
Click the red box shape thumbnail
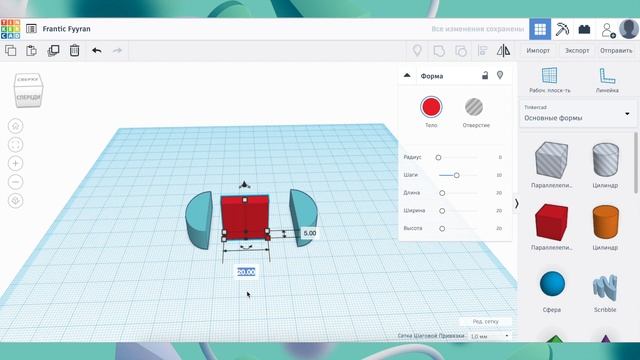tap(551, 222)
